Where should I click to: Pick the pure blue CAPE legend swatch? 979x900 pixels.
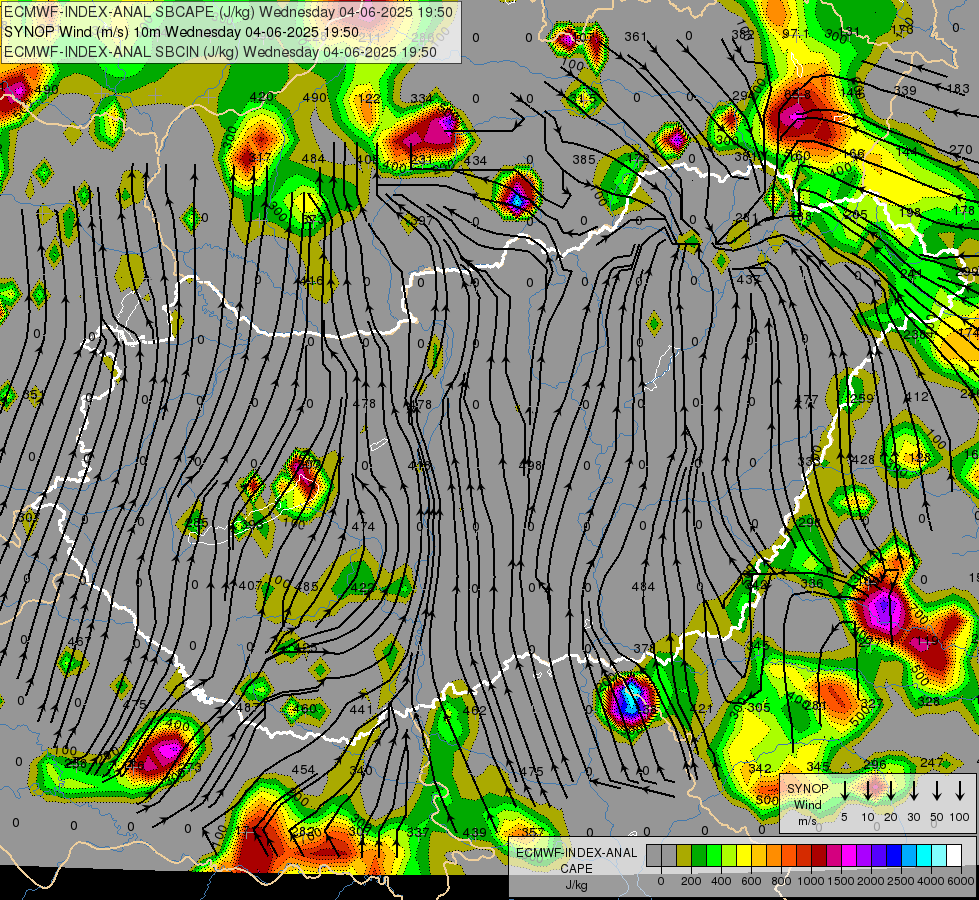(893, 856)
